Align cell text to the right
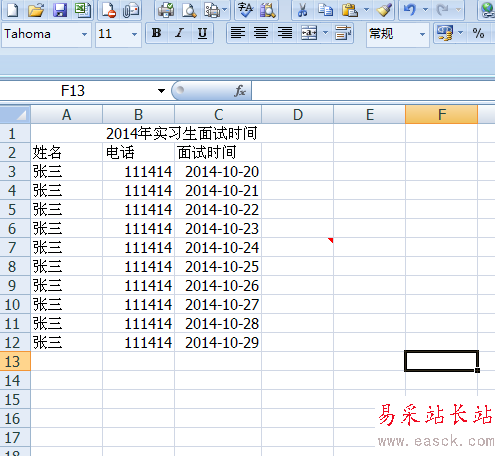 coord(285,33)
